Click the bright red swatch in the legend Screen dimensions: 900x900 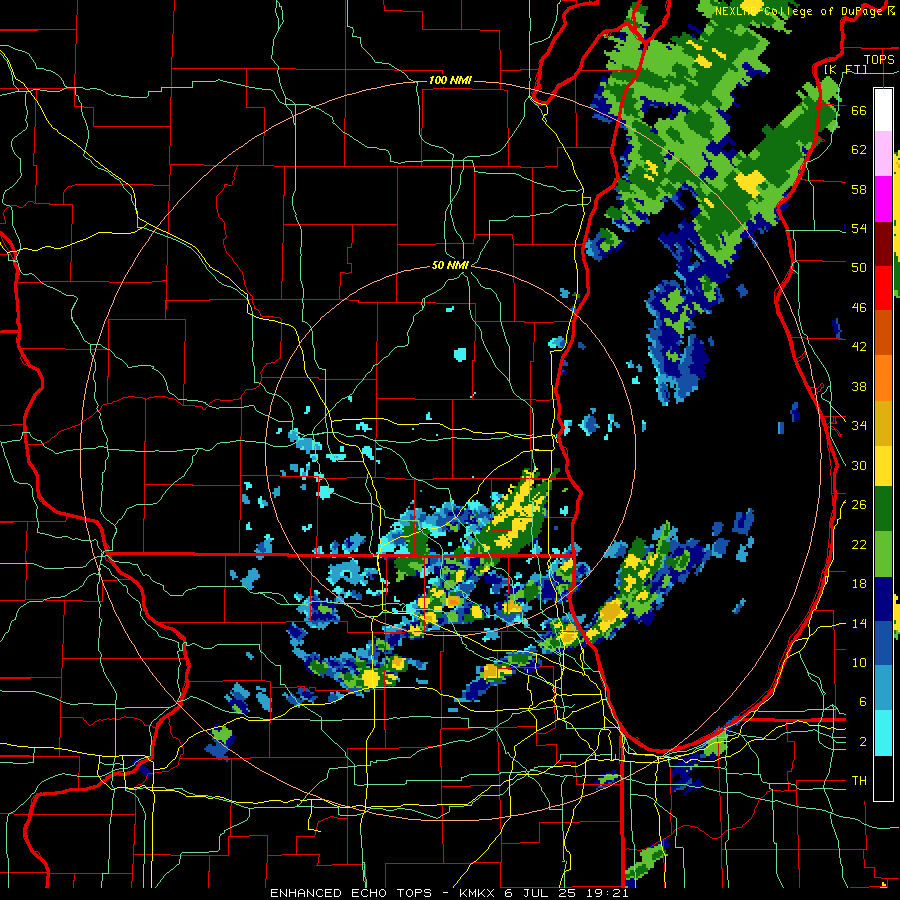tap(883, 288)
